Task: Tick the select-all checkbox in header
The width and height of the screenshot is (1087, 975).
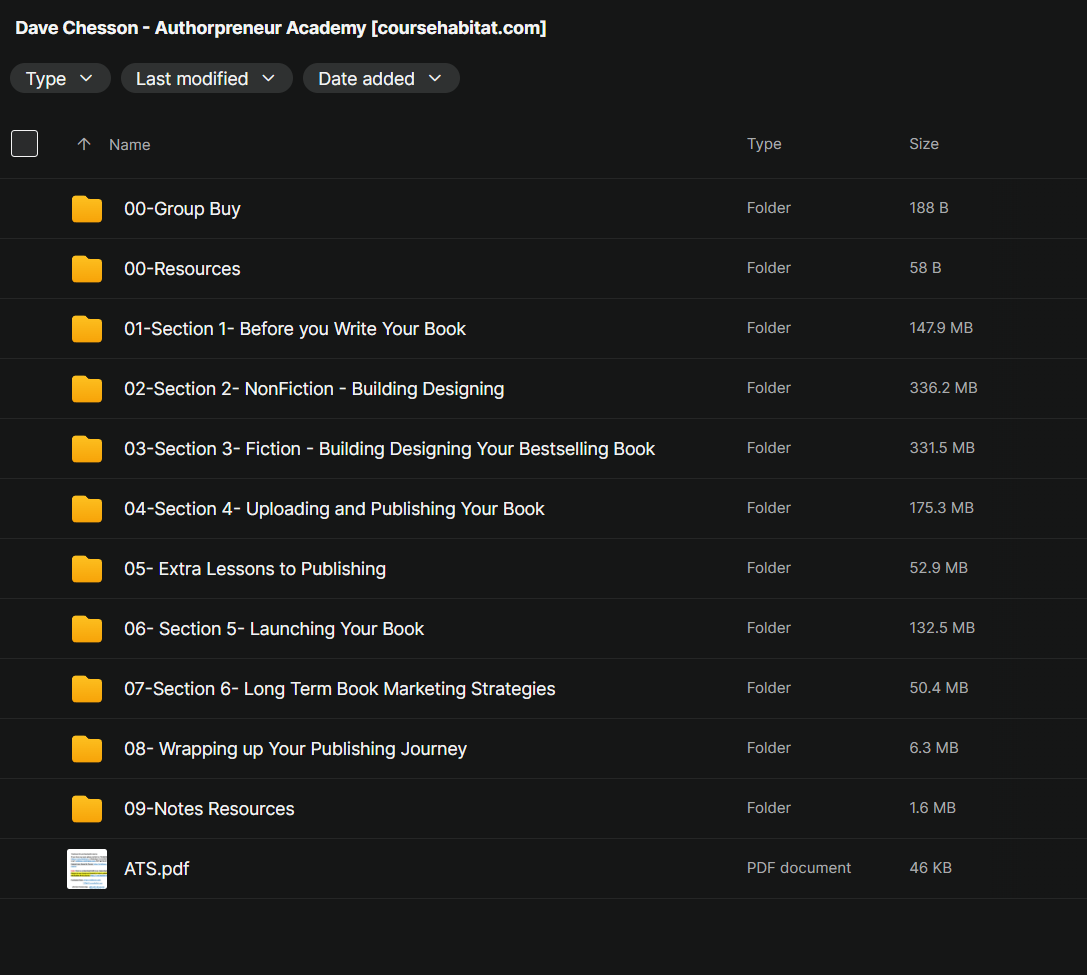Action: tap(24, 144)
